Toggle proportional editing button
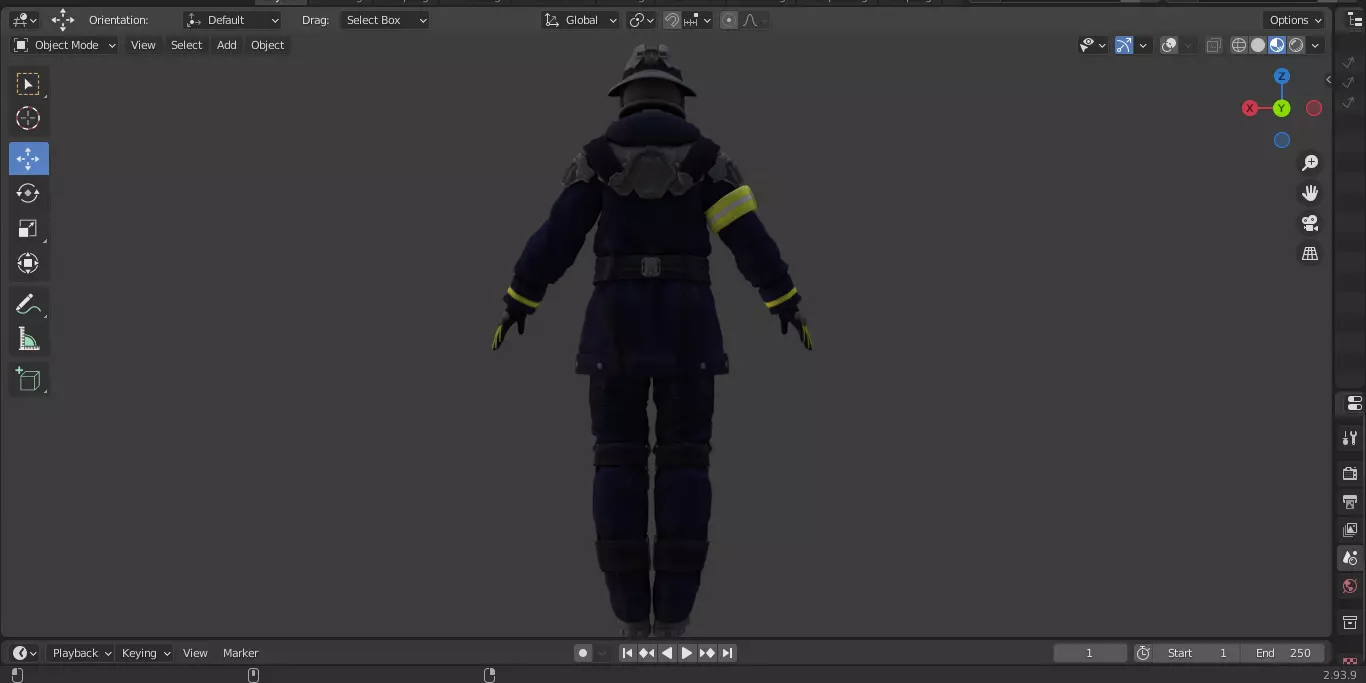The image size is (1366, 683). 729,20
